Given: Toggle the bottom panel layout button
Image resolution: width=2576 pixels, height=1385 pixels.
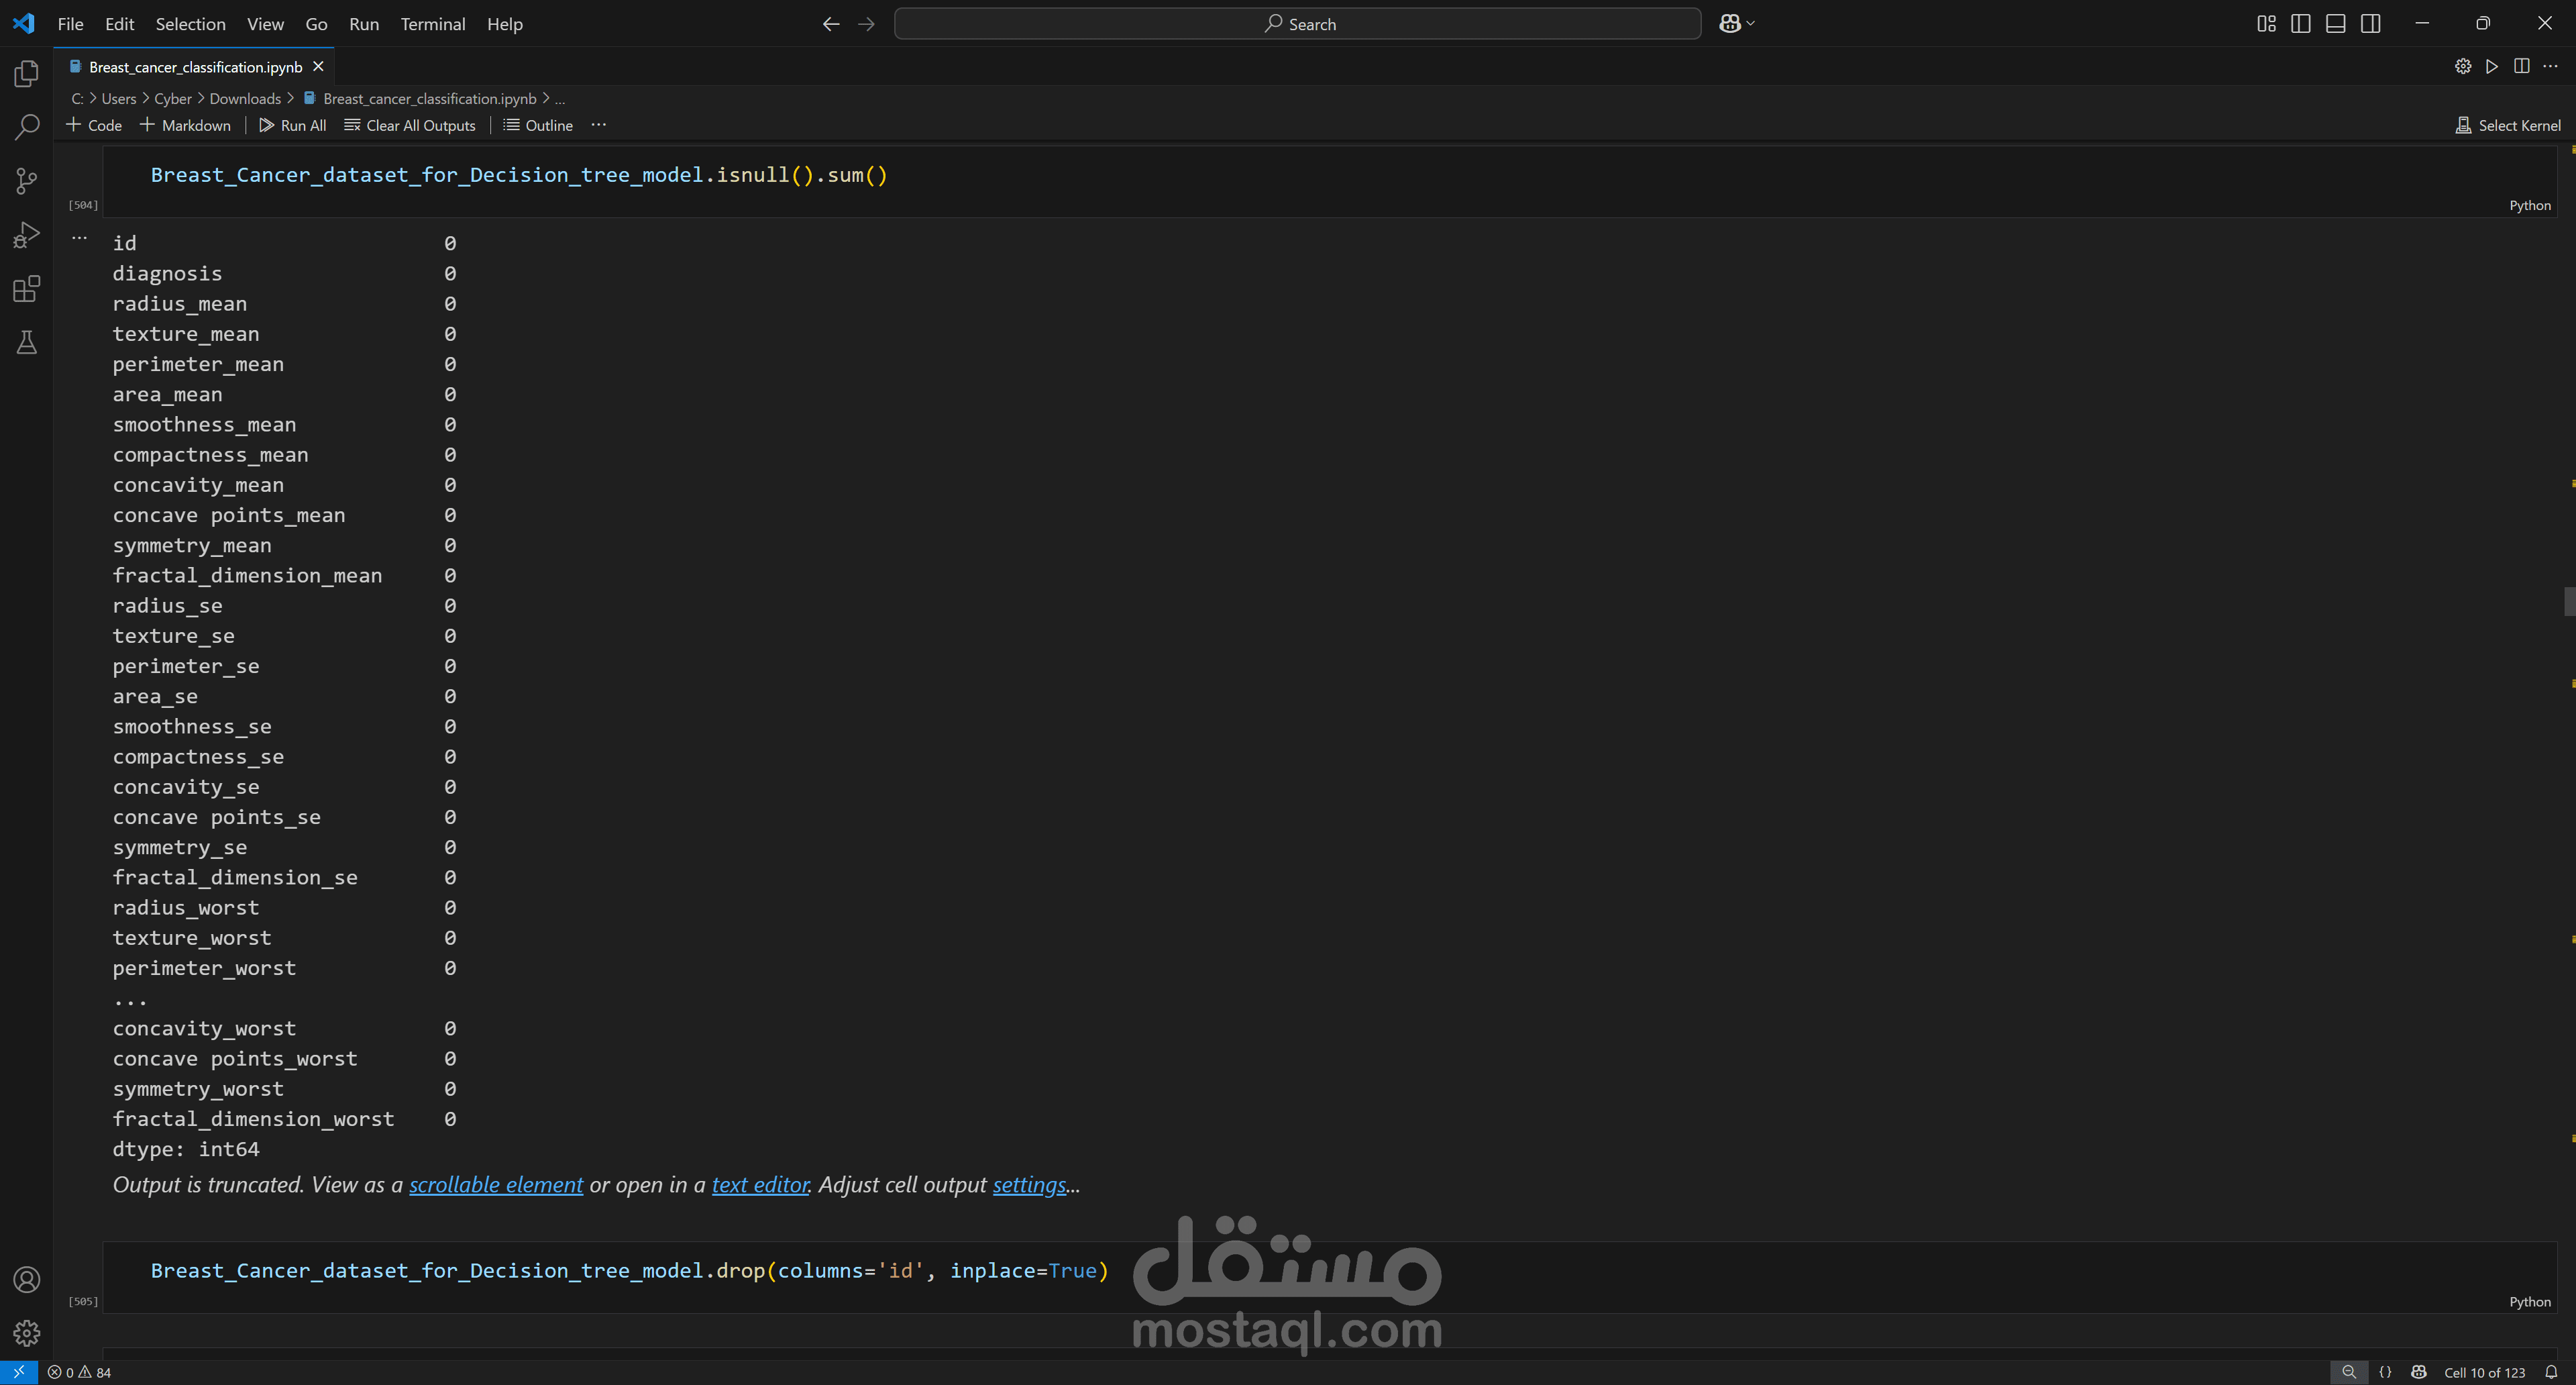Looking at the screenshot, I should point(2335,24).
